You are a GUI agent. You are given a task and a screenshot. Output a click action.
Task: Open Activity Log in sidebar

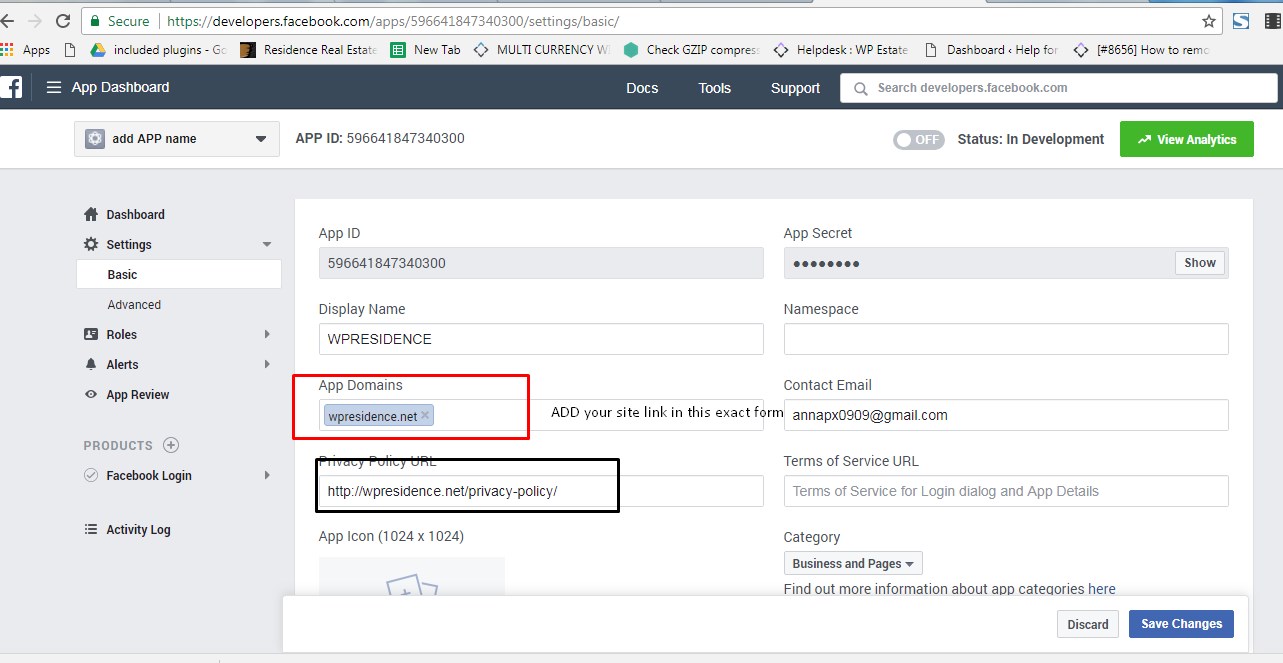(x=138, y=529)
